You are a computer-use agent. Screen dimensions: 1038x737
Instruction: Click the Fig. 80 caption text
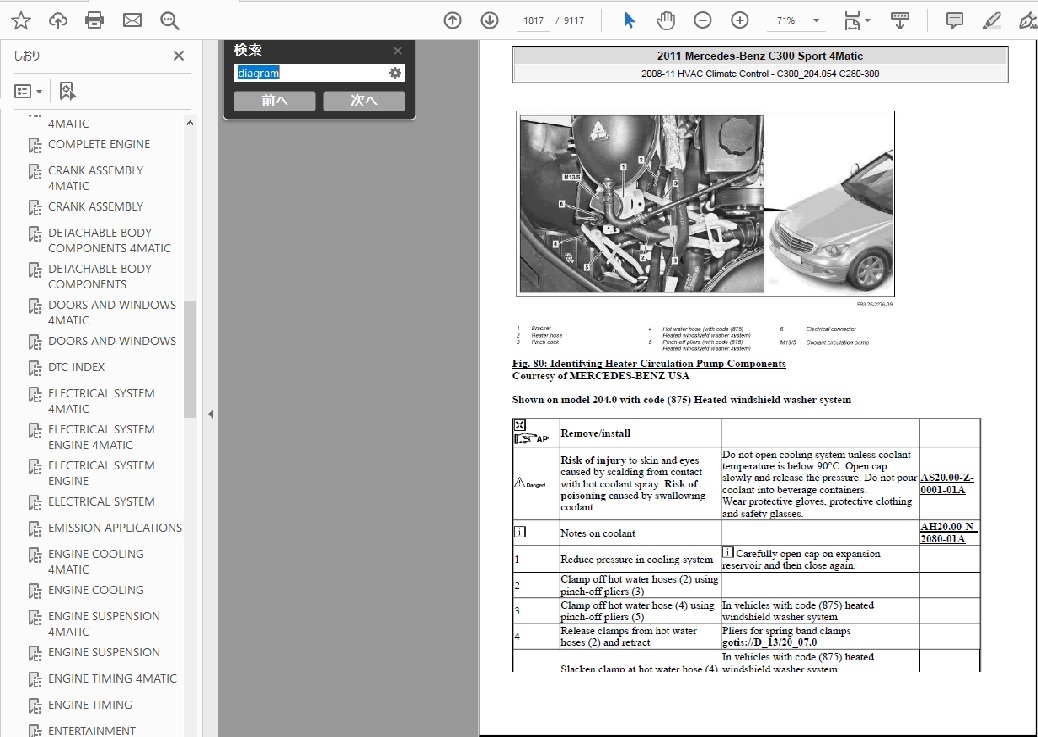click(648, 364)
